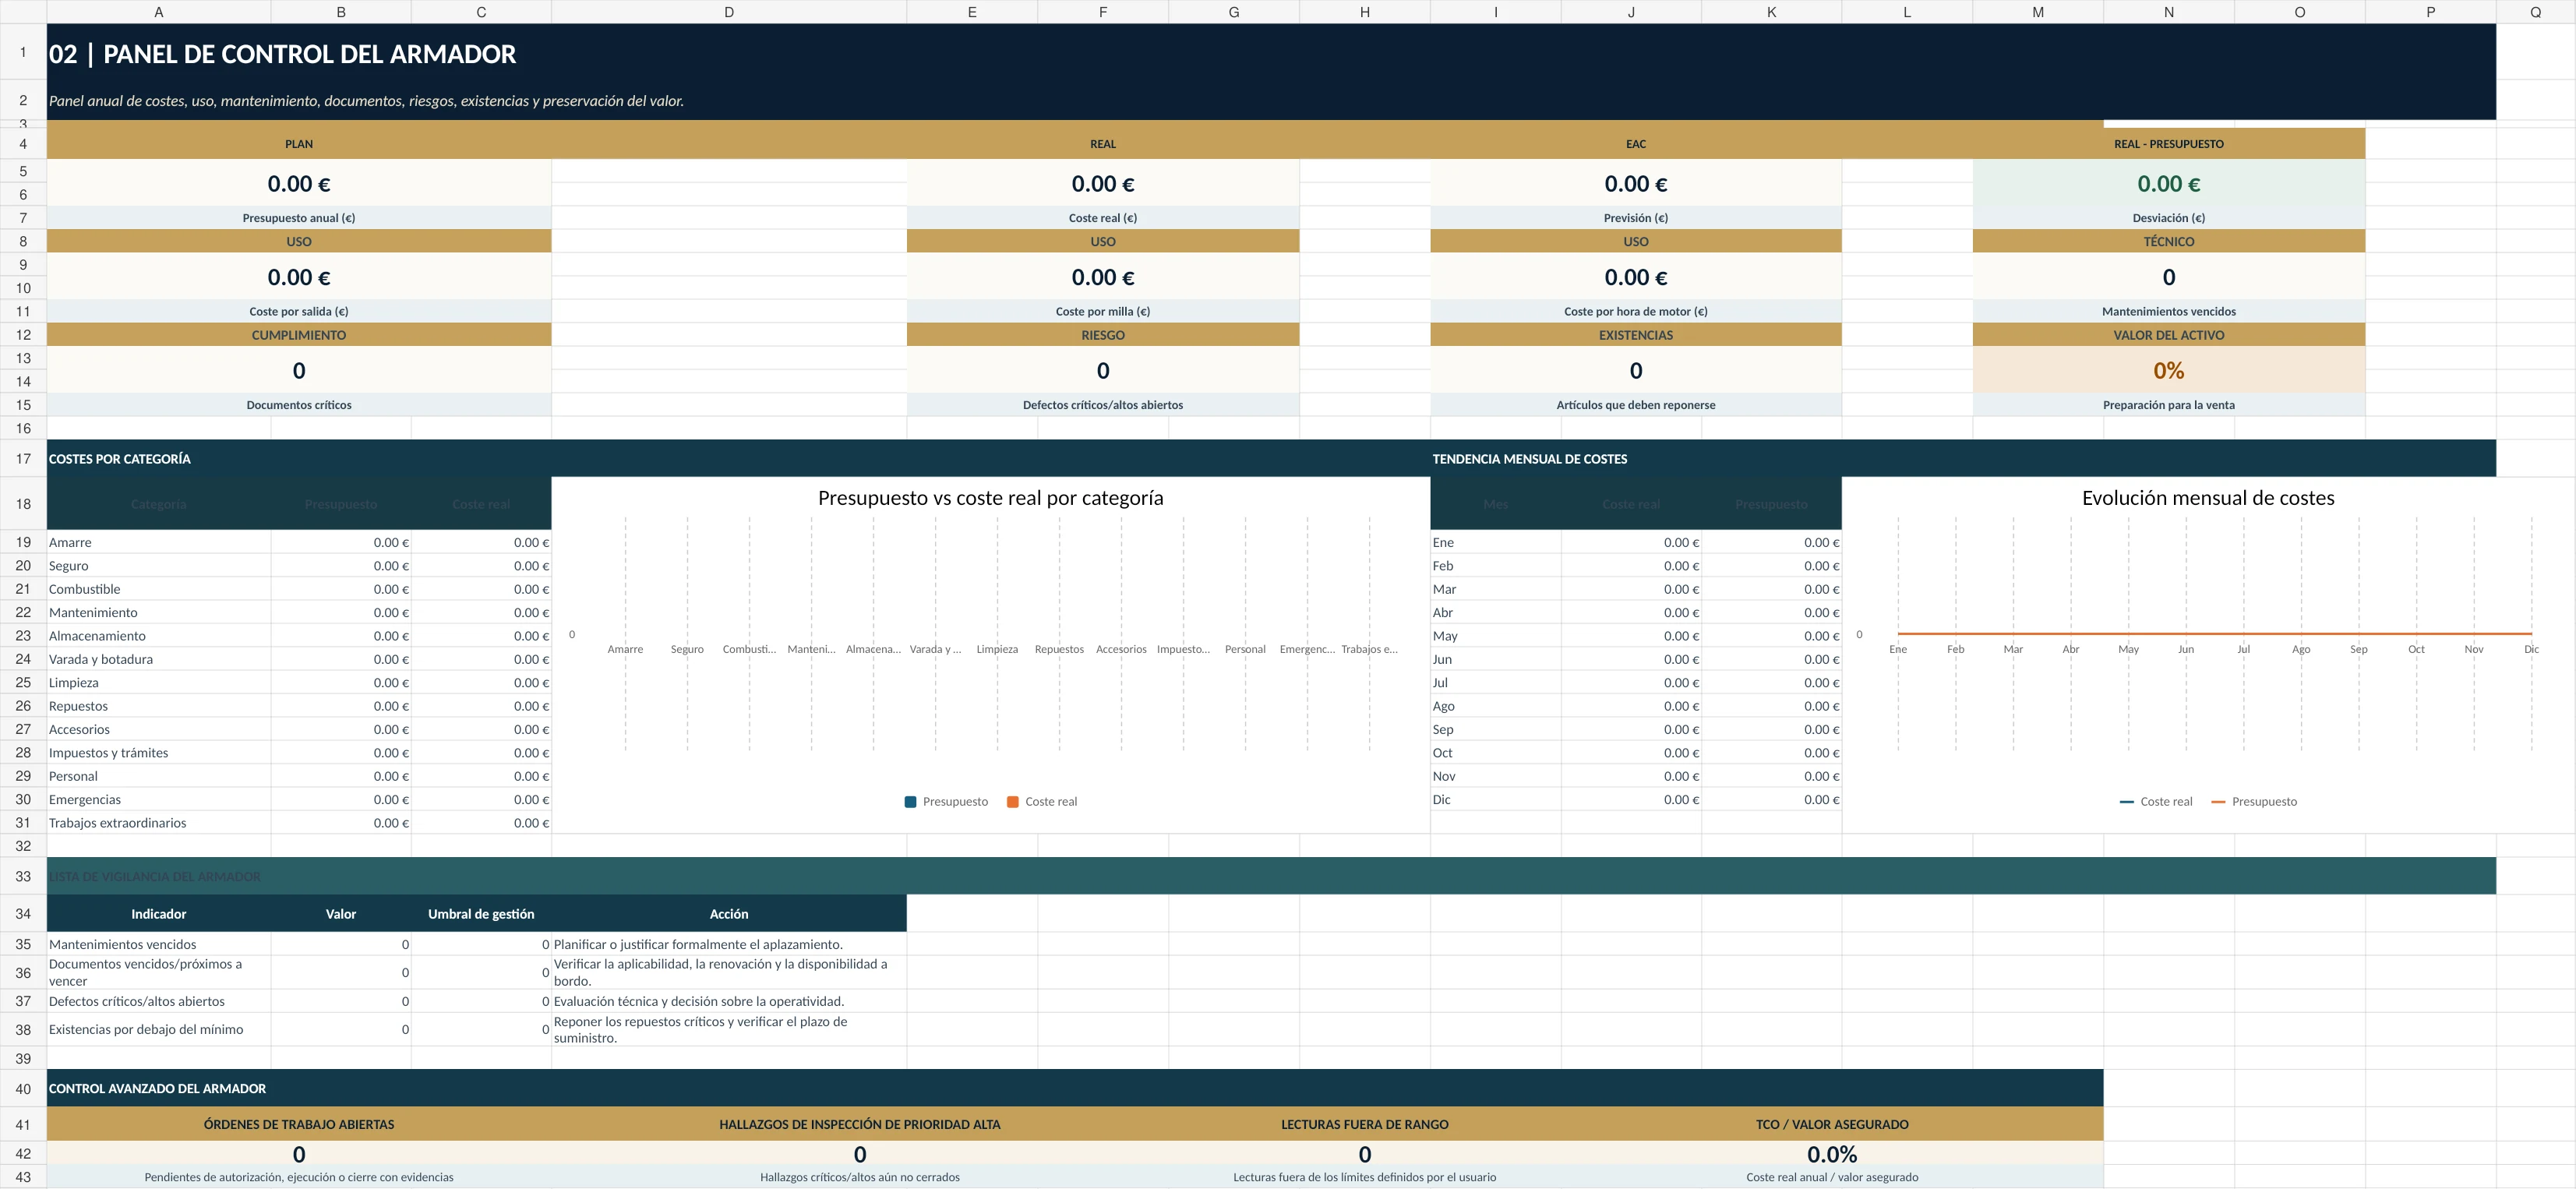Click the Artículos que deben reponerse label
Screen dimensions: 2576x1189
click(1636, 405)
